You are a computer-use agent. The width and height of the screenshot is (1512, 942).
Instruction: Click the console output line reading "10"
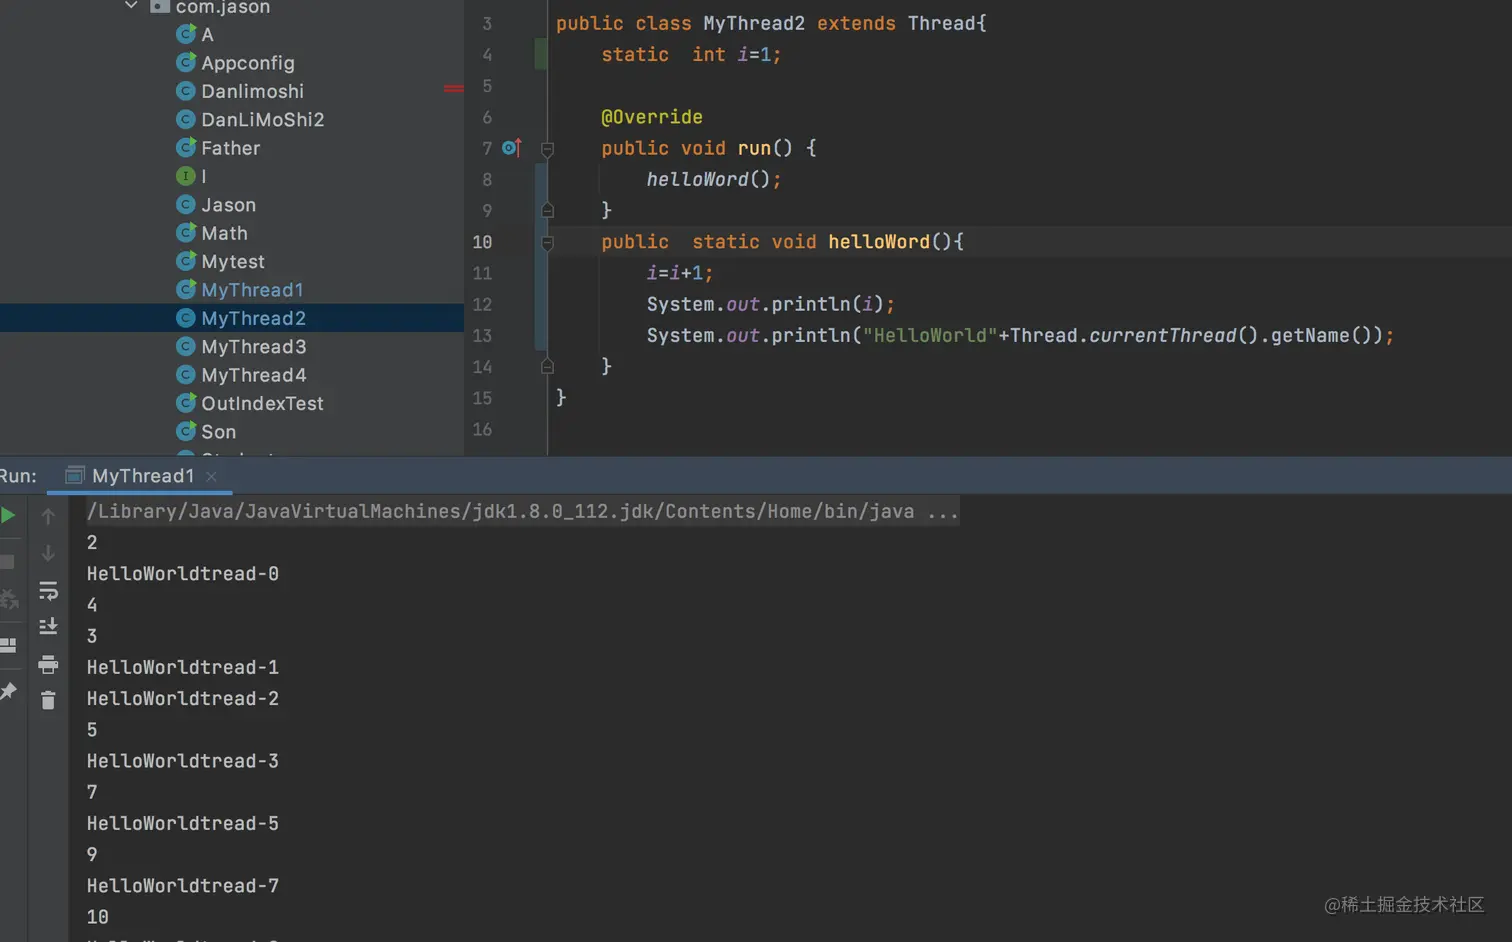click(98, 917)
